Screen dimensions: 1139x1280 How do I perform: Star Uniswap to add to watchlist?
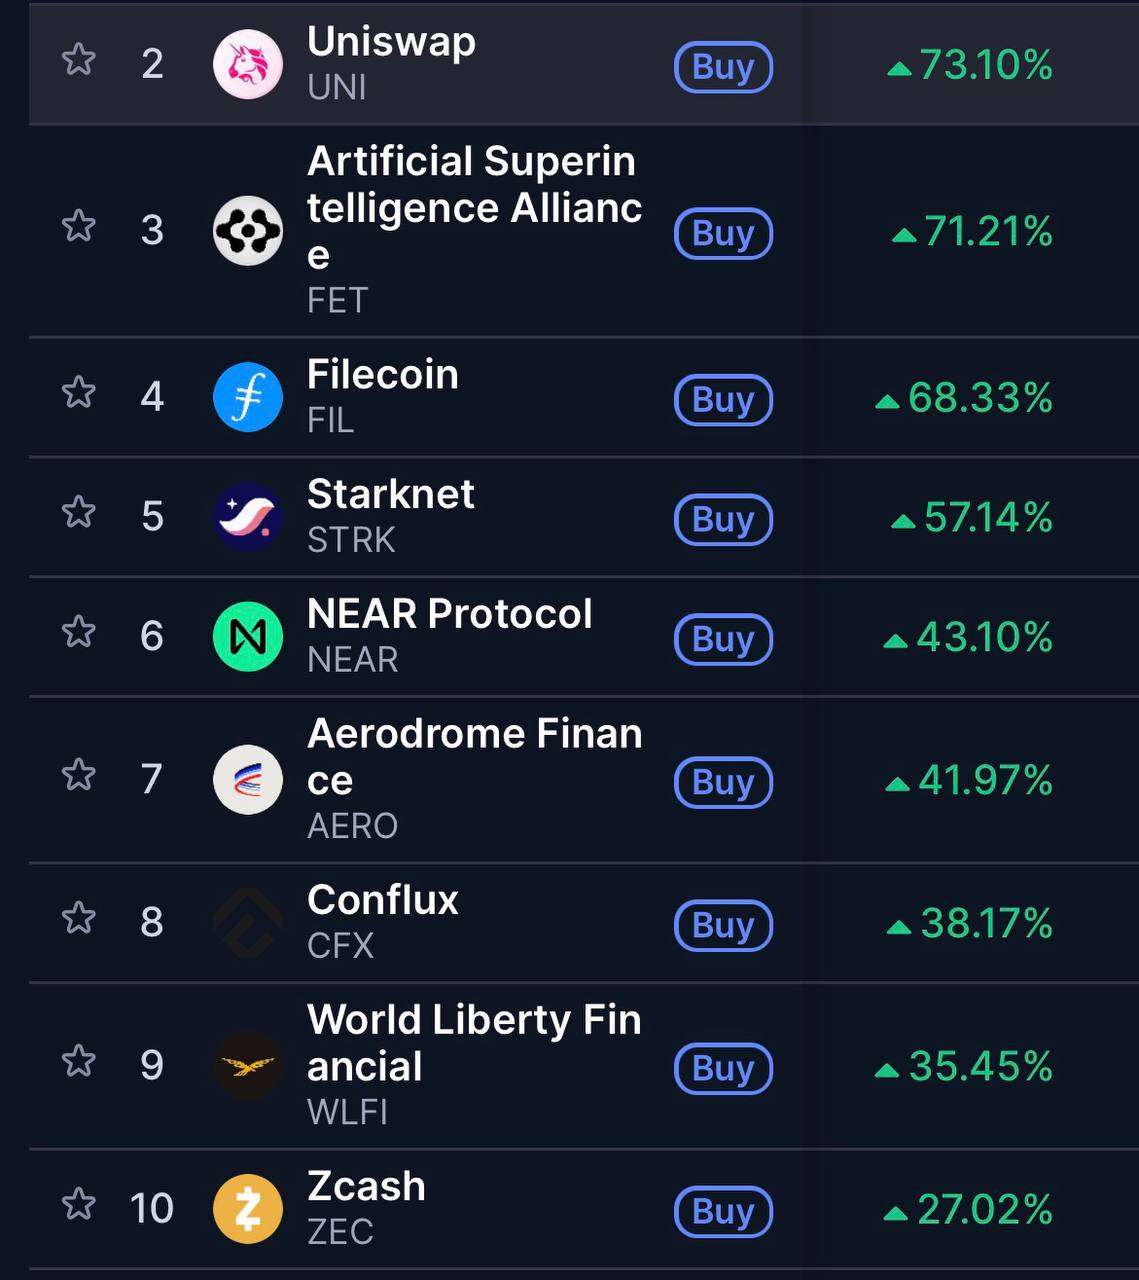[x=79, y=60]
